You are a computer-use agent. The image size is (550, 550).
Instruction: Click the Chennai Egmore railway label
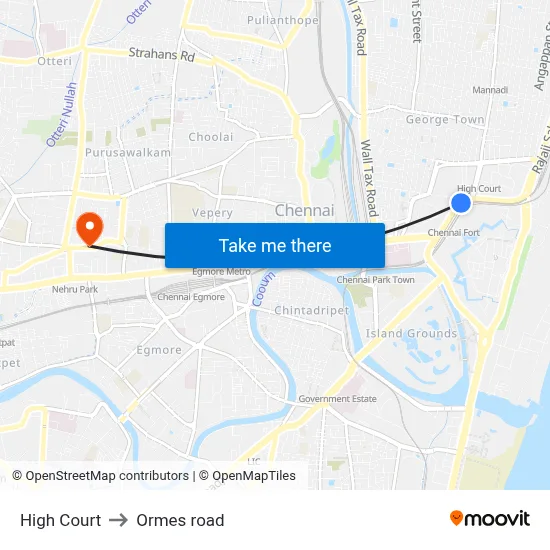pos(191,297)
